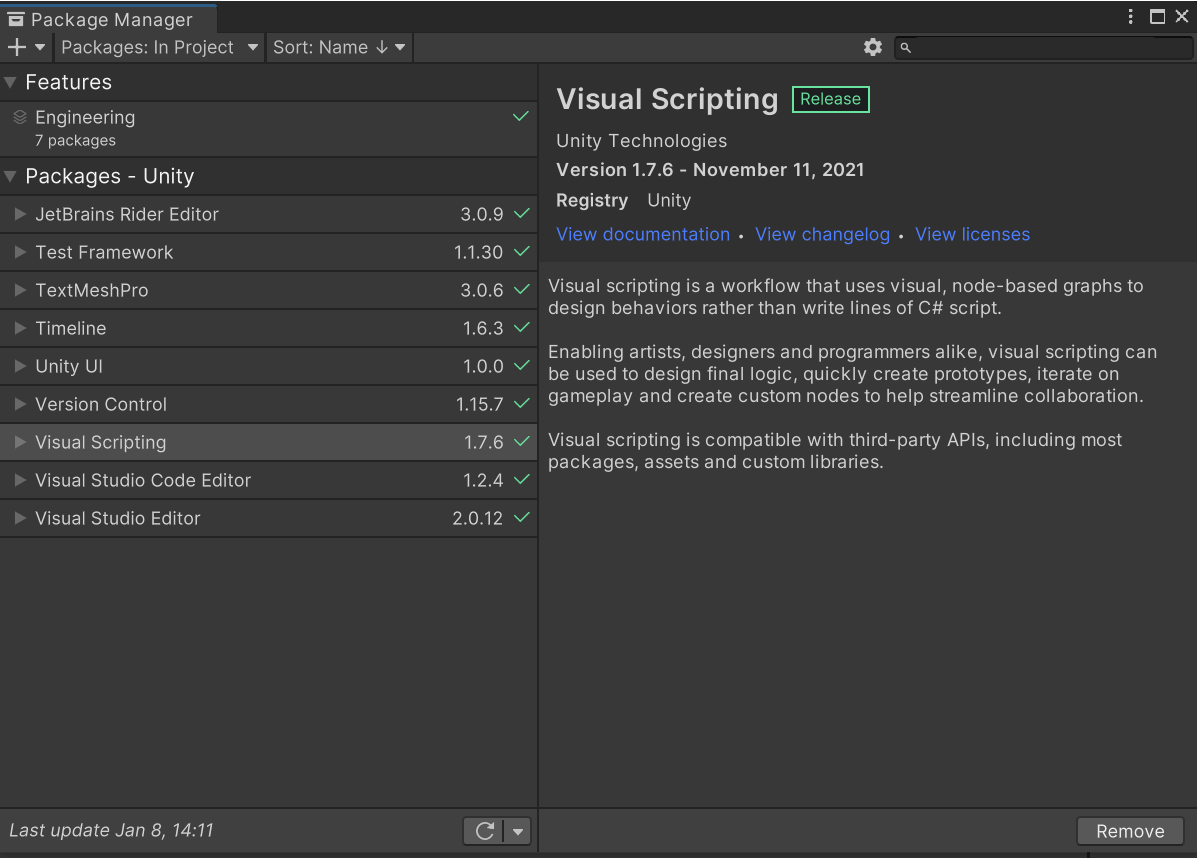Click the search magnifier icon
Image resolution: width=1197 pixels, height=858 pixels.
point(905,47)
